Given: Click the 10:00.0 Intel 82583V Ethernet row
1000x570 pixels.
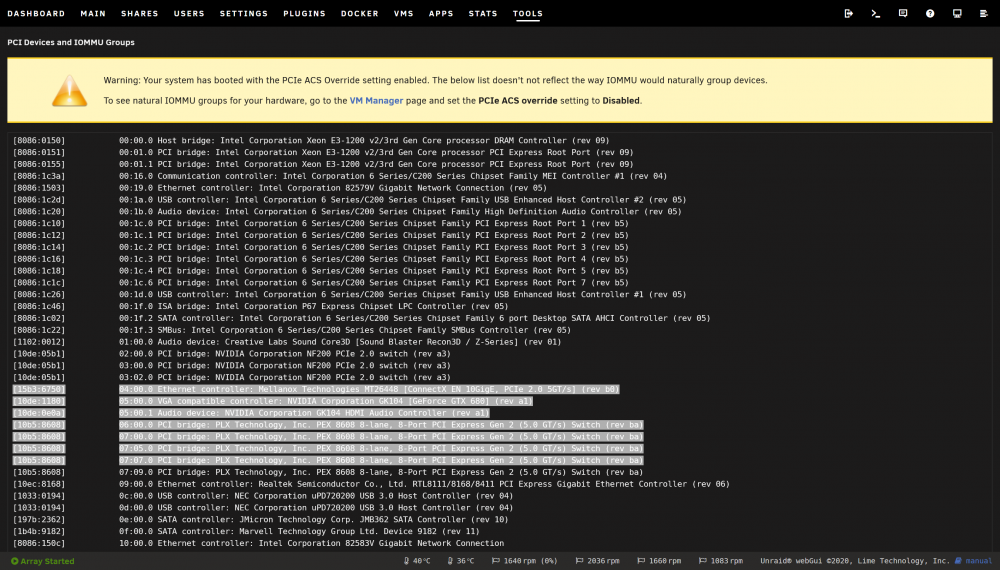Looking at the screenshot, I should point(258,544).
